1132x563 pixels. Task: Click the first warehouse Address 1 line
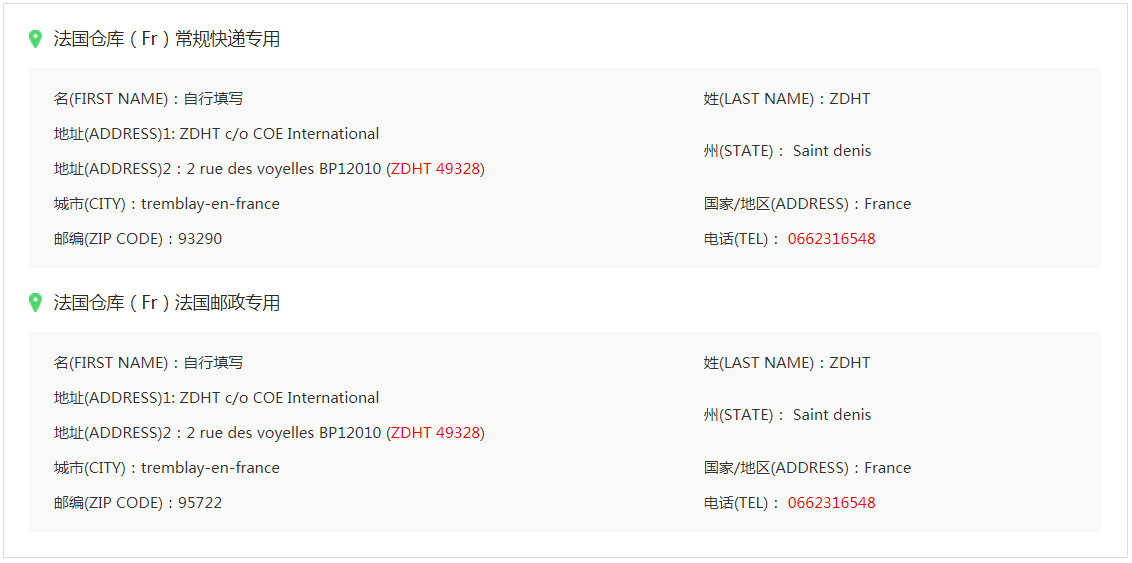216,134
